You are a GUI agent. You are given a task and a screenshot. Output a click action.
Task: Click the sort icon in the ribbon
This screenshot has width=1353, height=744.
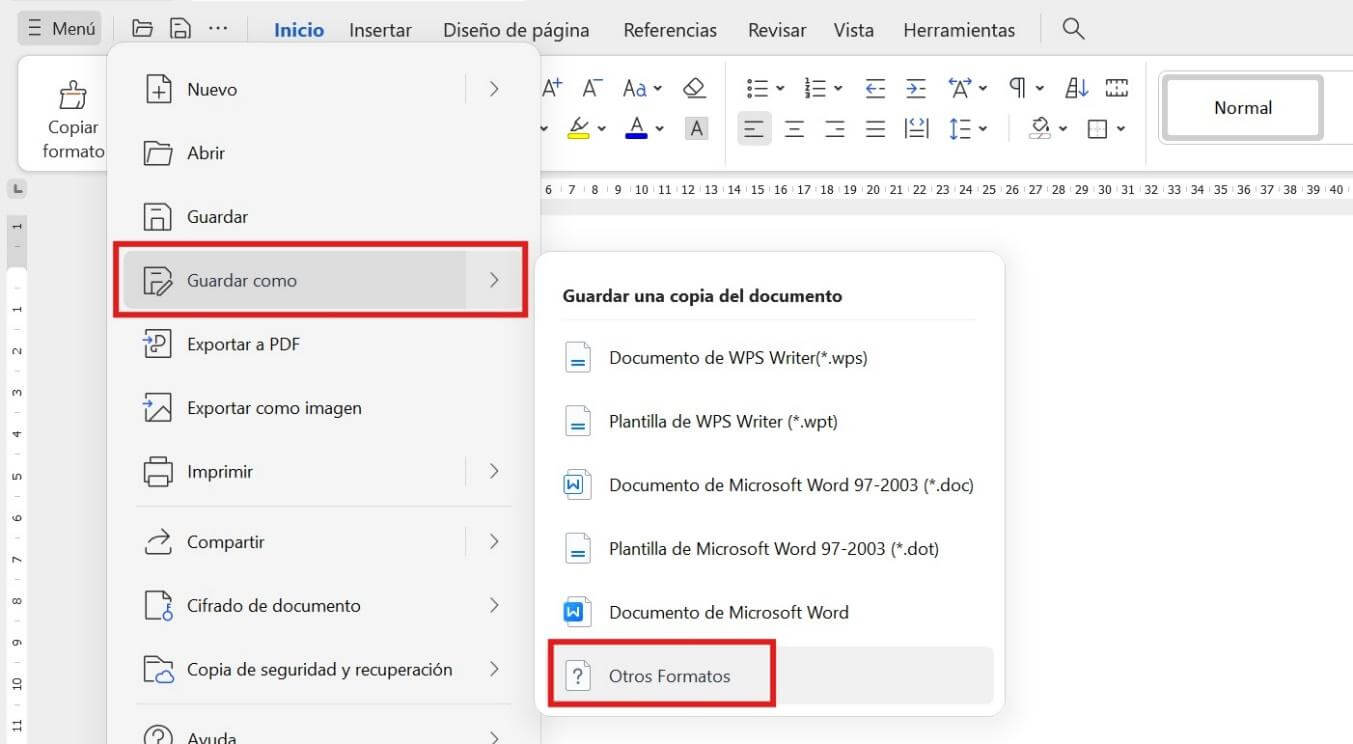1075,88
